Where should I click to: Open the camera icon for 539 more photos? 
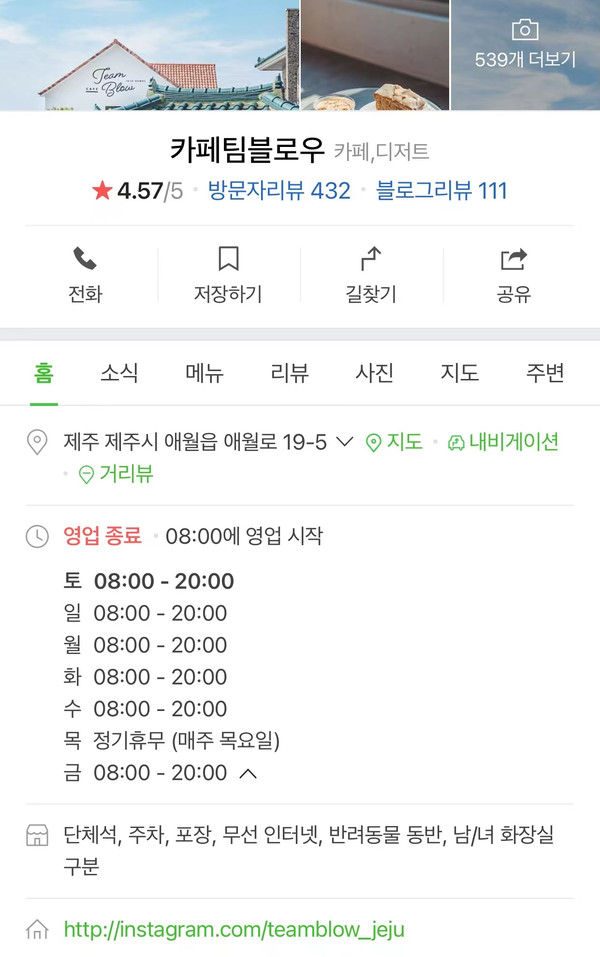coord(525,30)
